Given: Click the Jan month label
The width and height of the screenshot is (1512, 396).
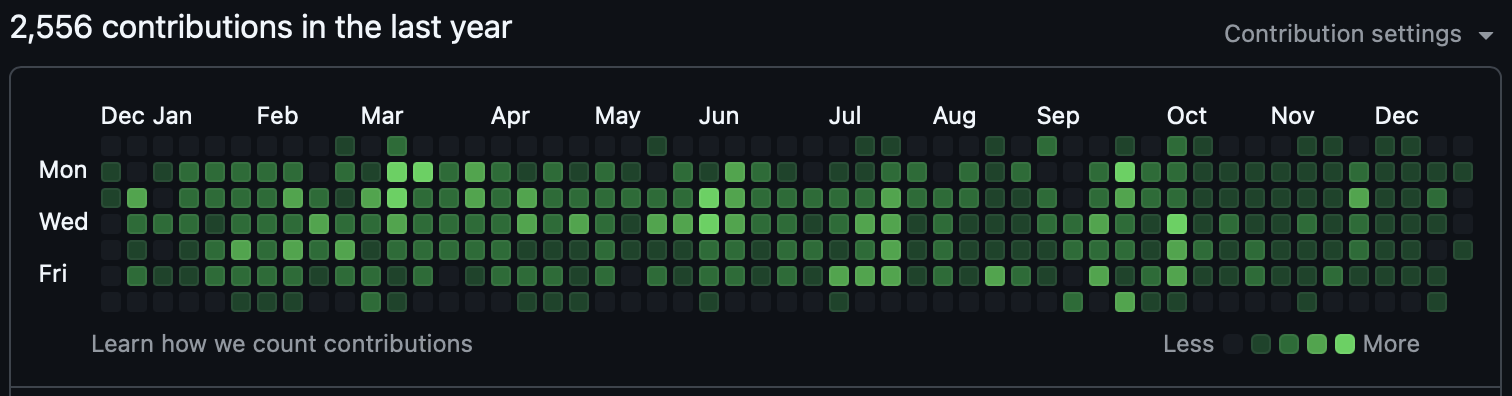Looking at the screenshot, I should 172,116.
